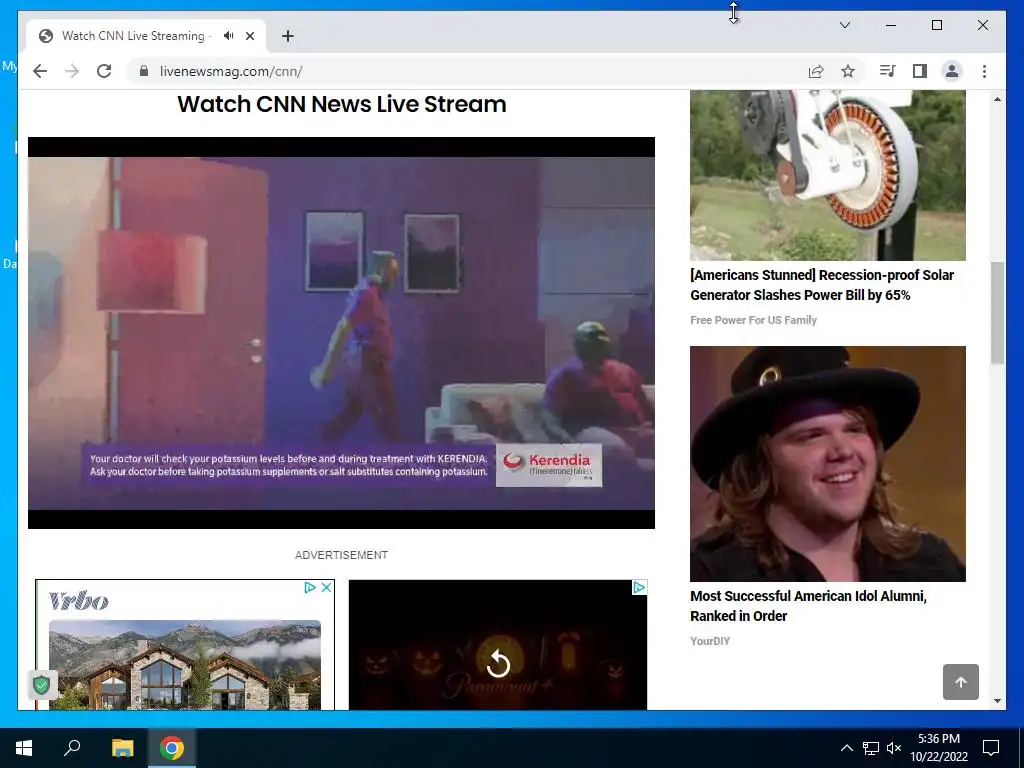The height and width of the screenshot is (768, 1024).
Task: Go back to the previous page
Action: 40,71
